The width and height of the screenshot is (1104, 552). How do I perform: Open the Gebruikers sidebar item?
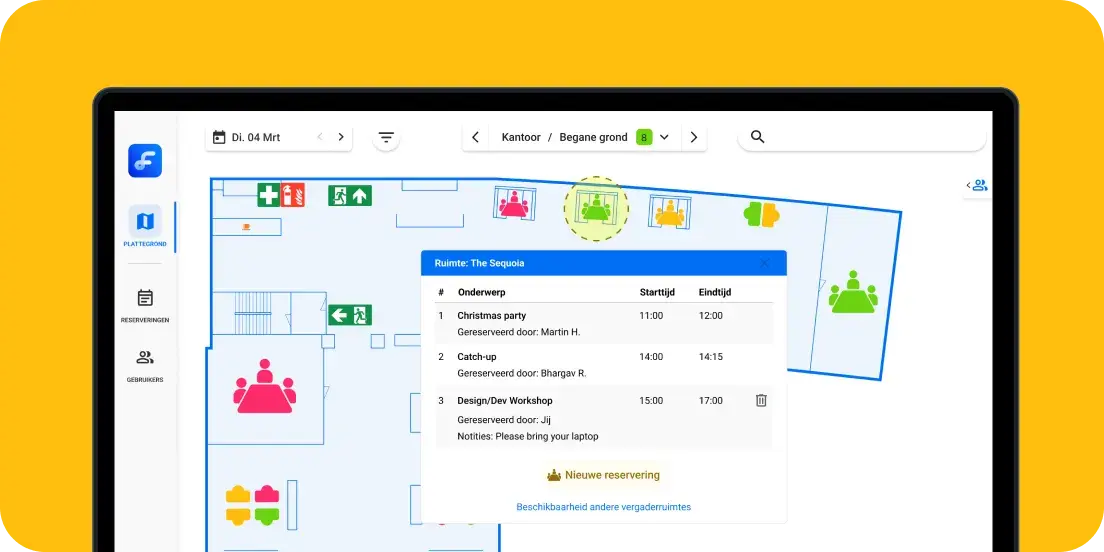point(145,365)
